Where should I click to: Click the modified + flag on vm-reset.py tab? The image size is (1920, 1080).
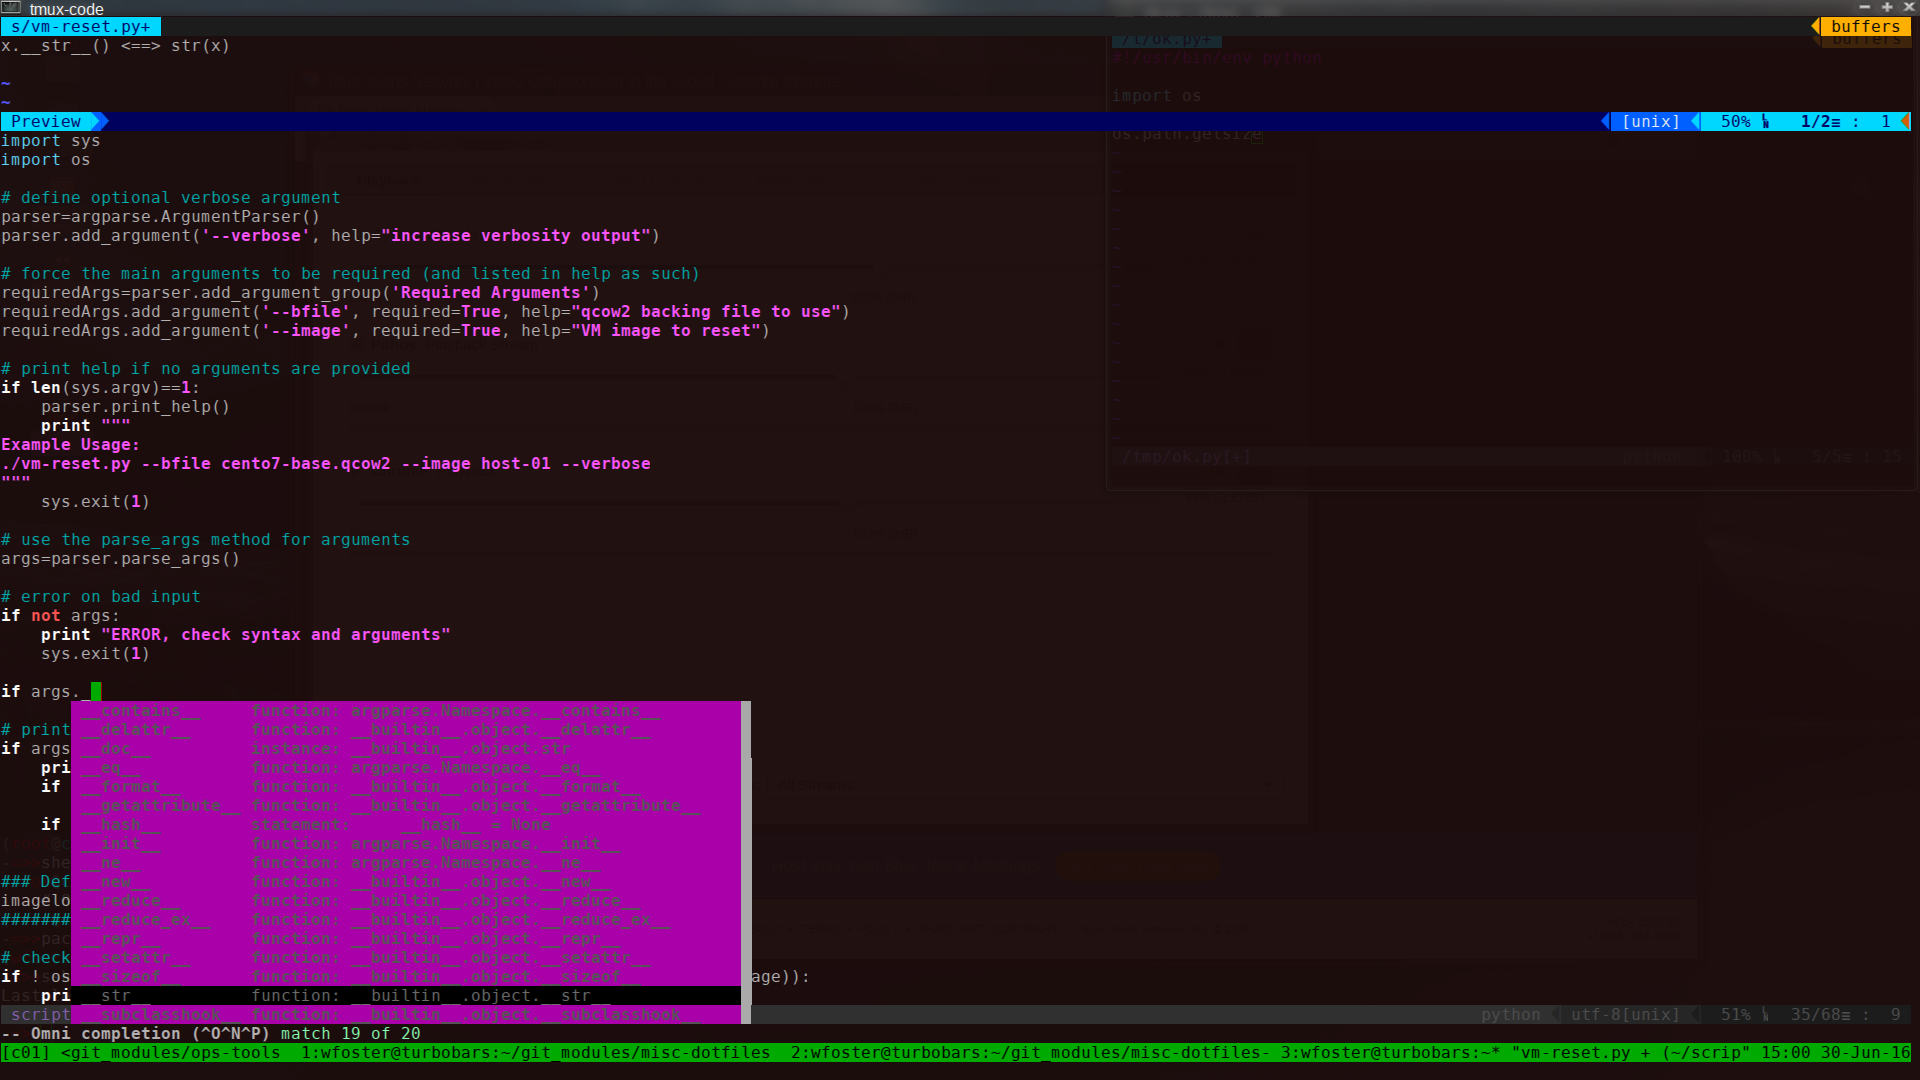148,27
